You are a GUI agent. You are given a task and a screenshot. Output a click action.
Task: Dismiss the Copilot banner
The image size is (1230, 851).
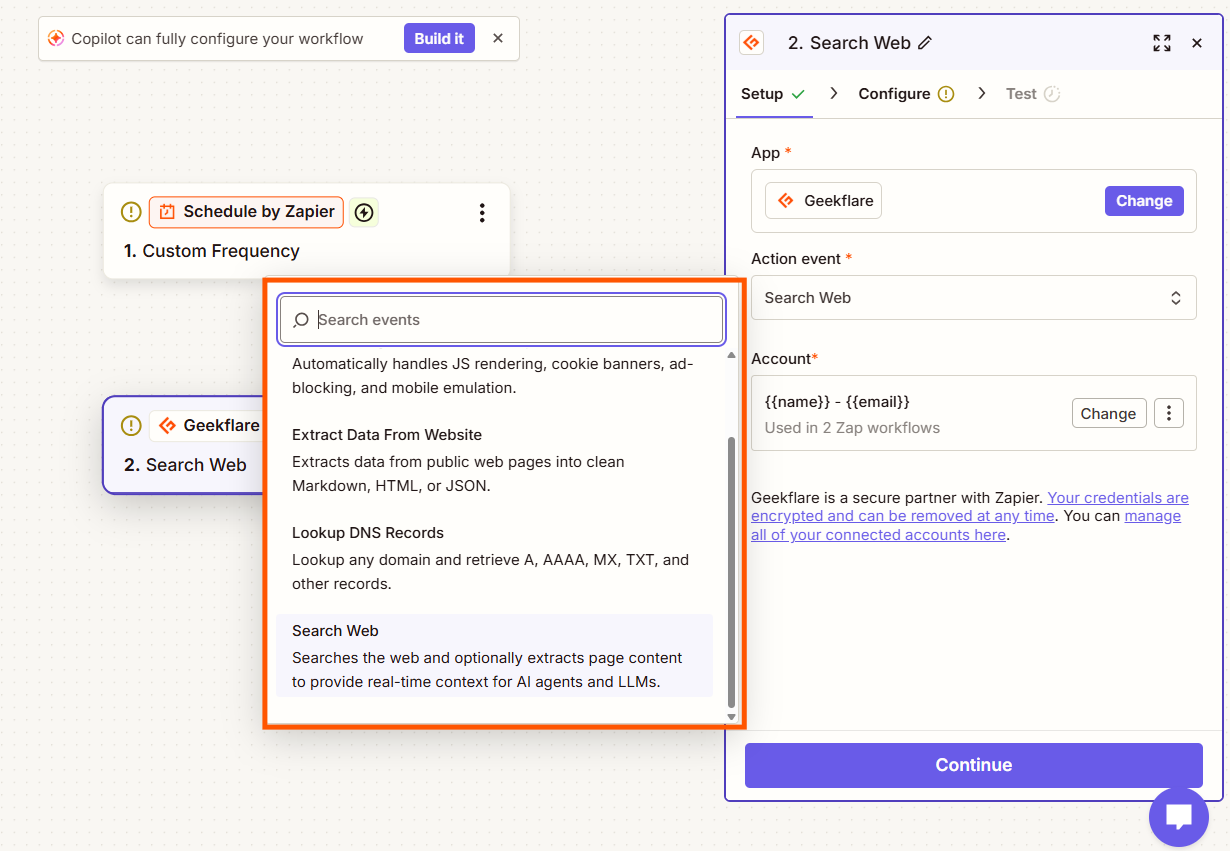(x=498, y=39)
